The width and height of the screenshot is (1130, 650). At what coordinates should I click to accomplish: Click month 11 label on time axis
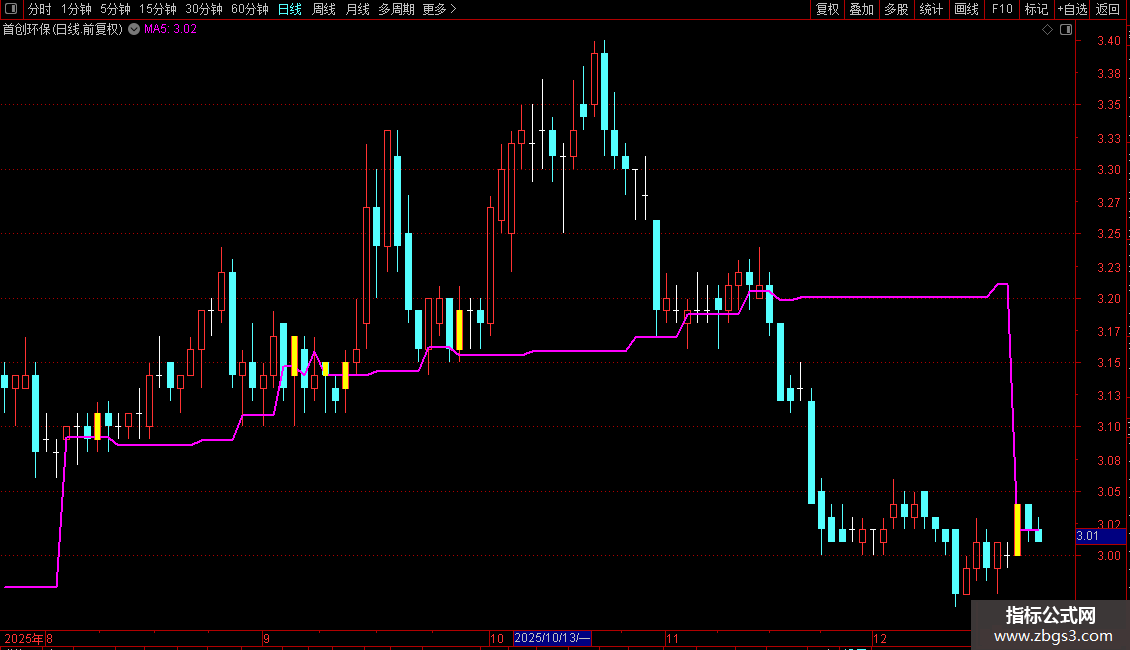pos(672,638)
